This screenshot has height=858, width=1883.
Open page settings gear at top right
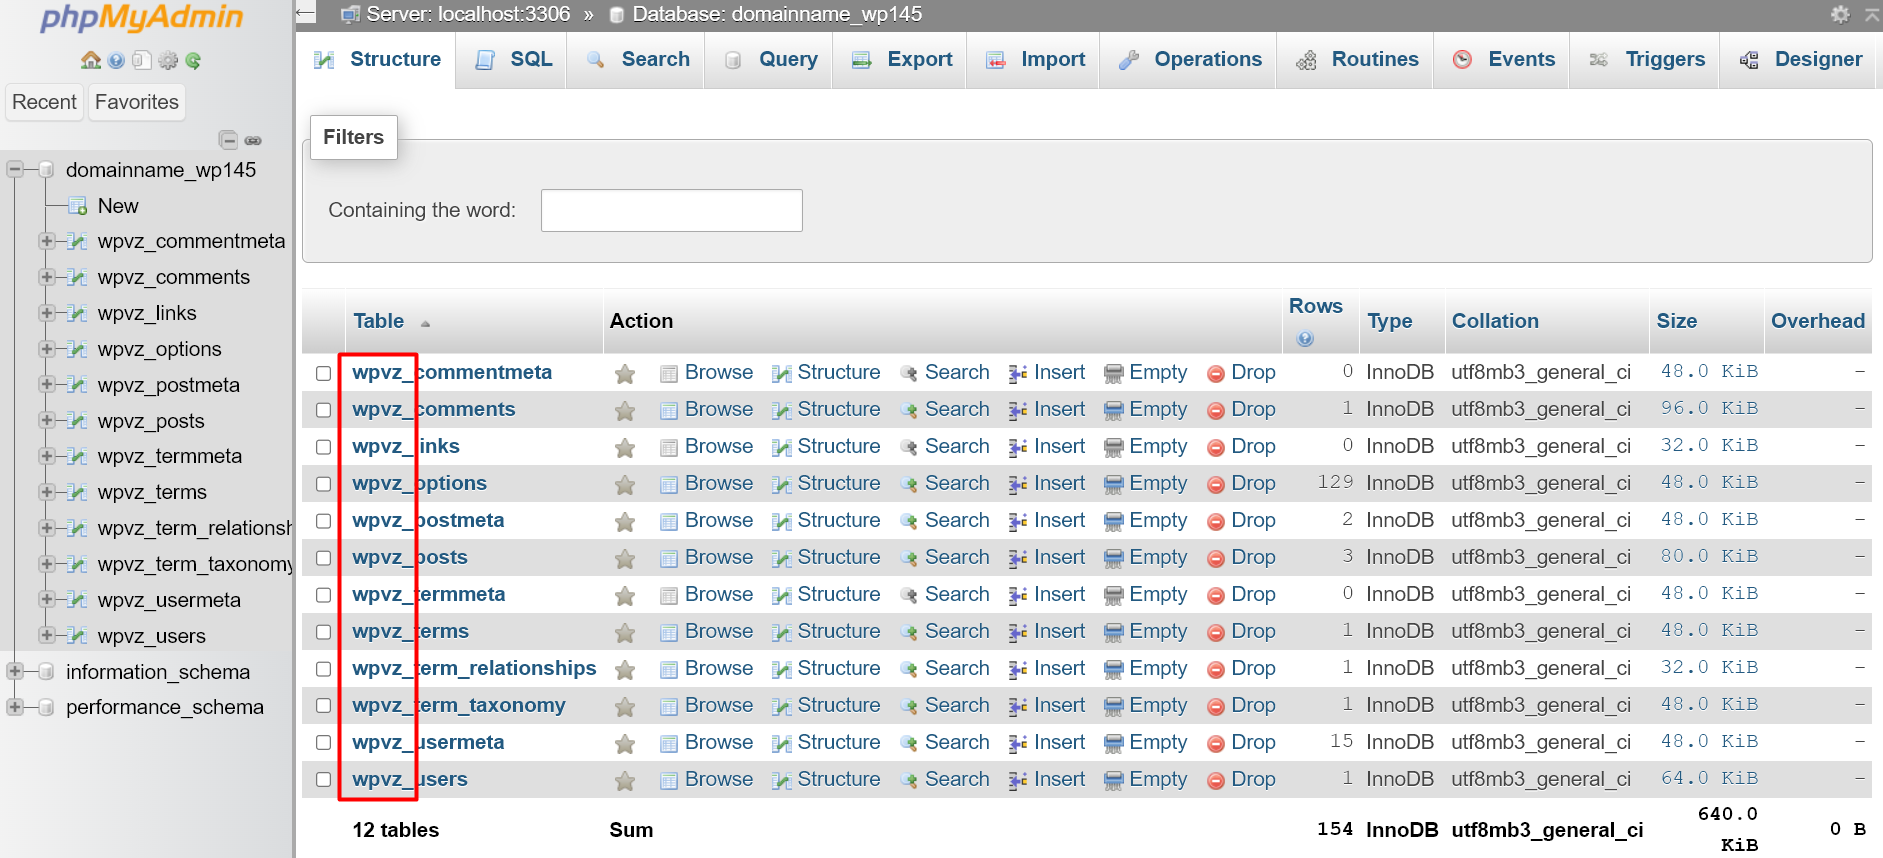(x=1840, y=14)
